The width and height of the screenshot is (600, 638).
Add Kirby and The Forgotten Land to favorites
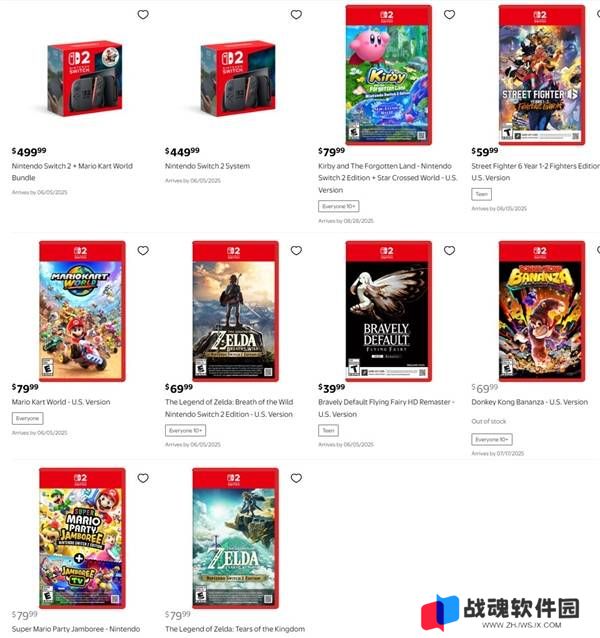point(449,15)
